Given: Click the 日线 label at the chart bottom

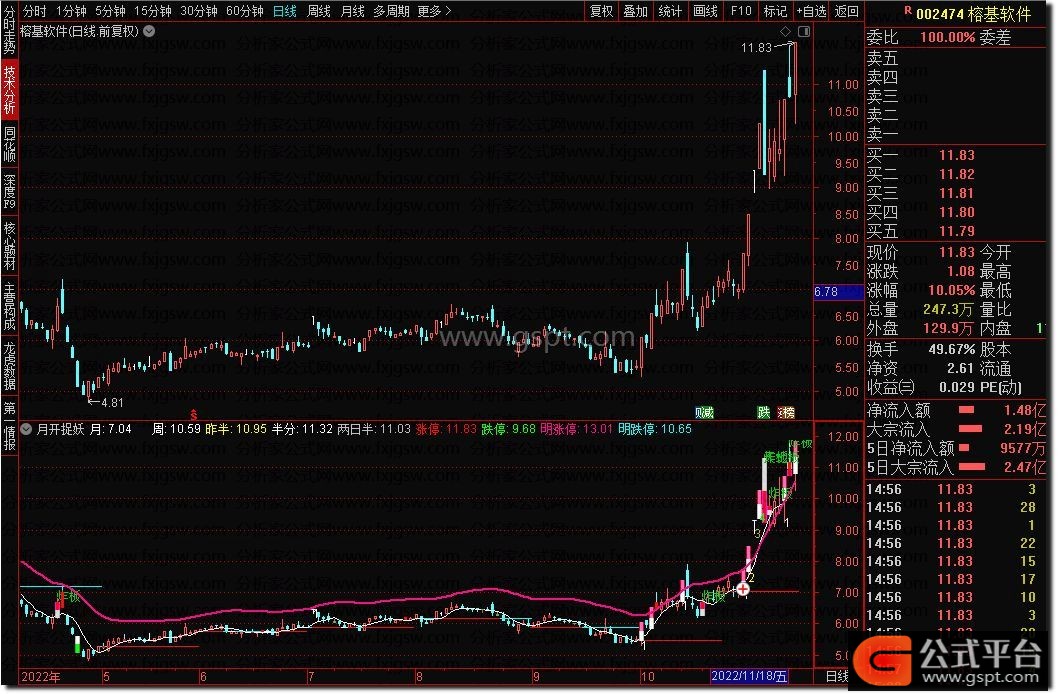Looking at the screenshot, I should (x=837, y=676).
